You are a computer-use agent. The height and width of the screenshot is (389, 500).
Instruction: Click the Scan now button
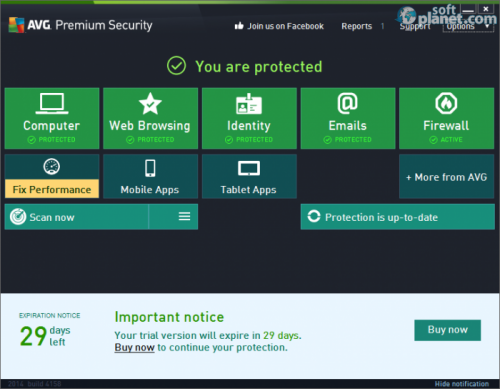[76, 217]
